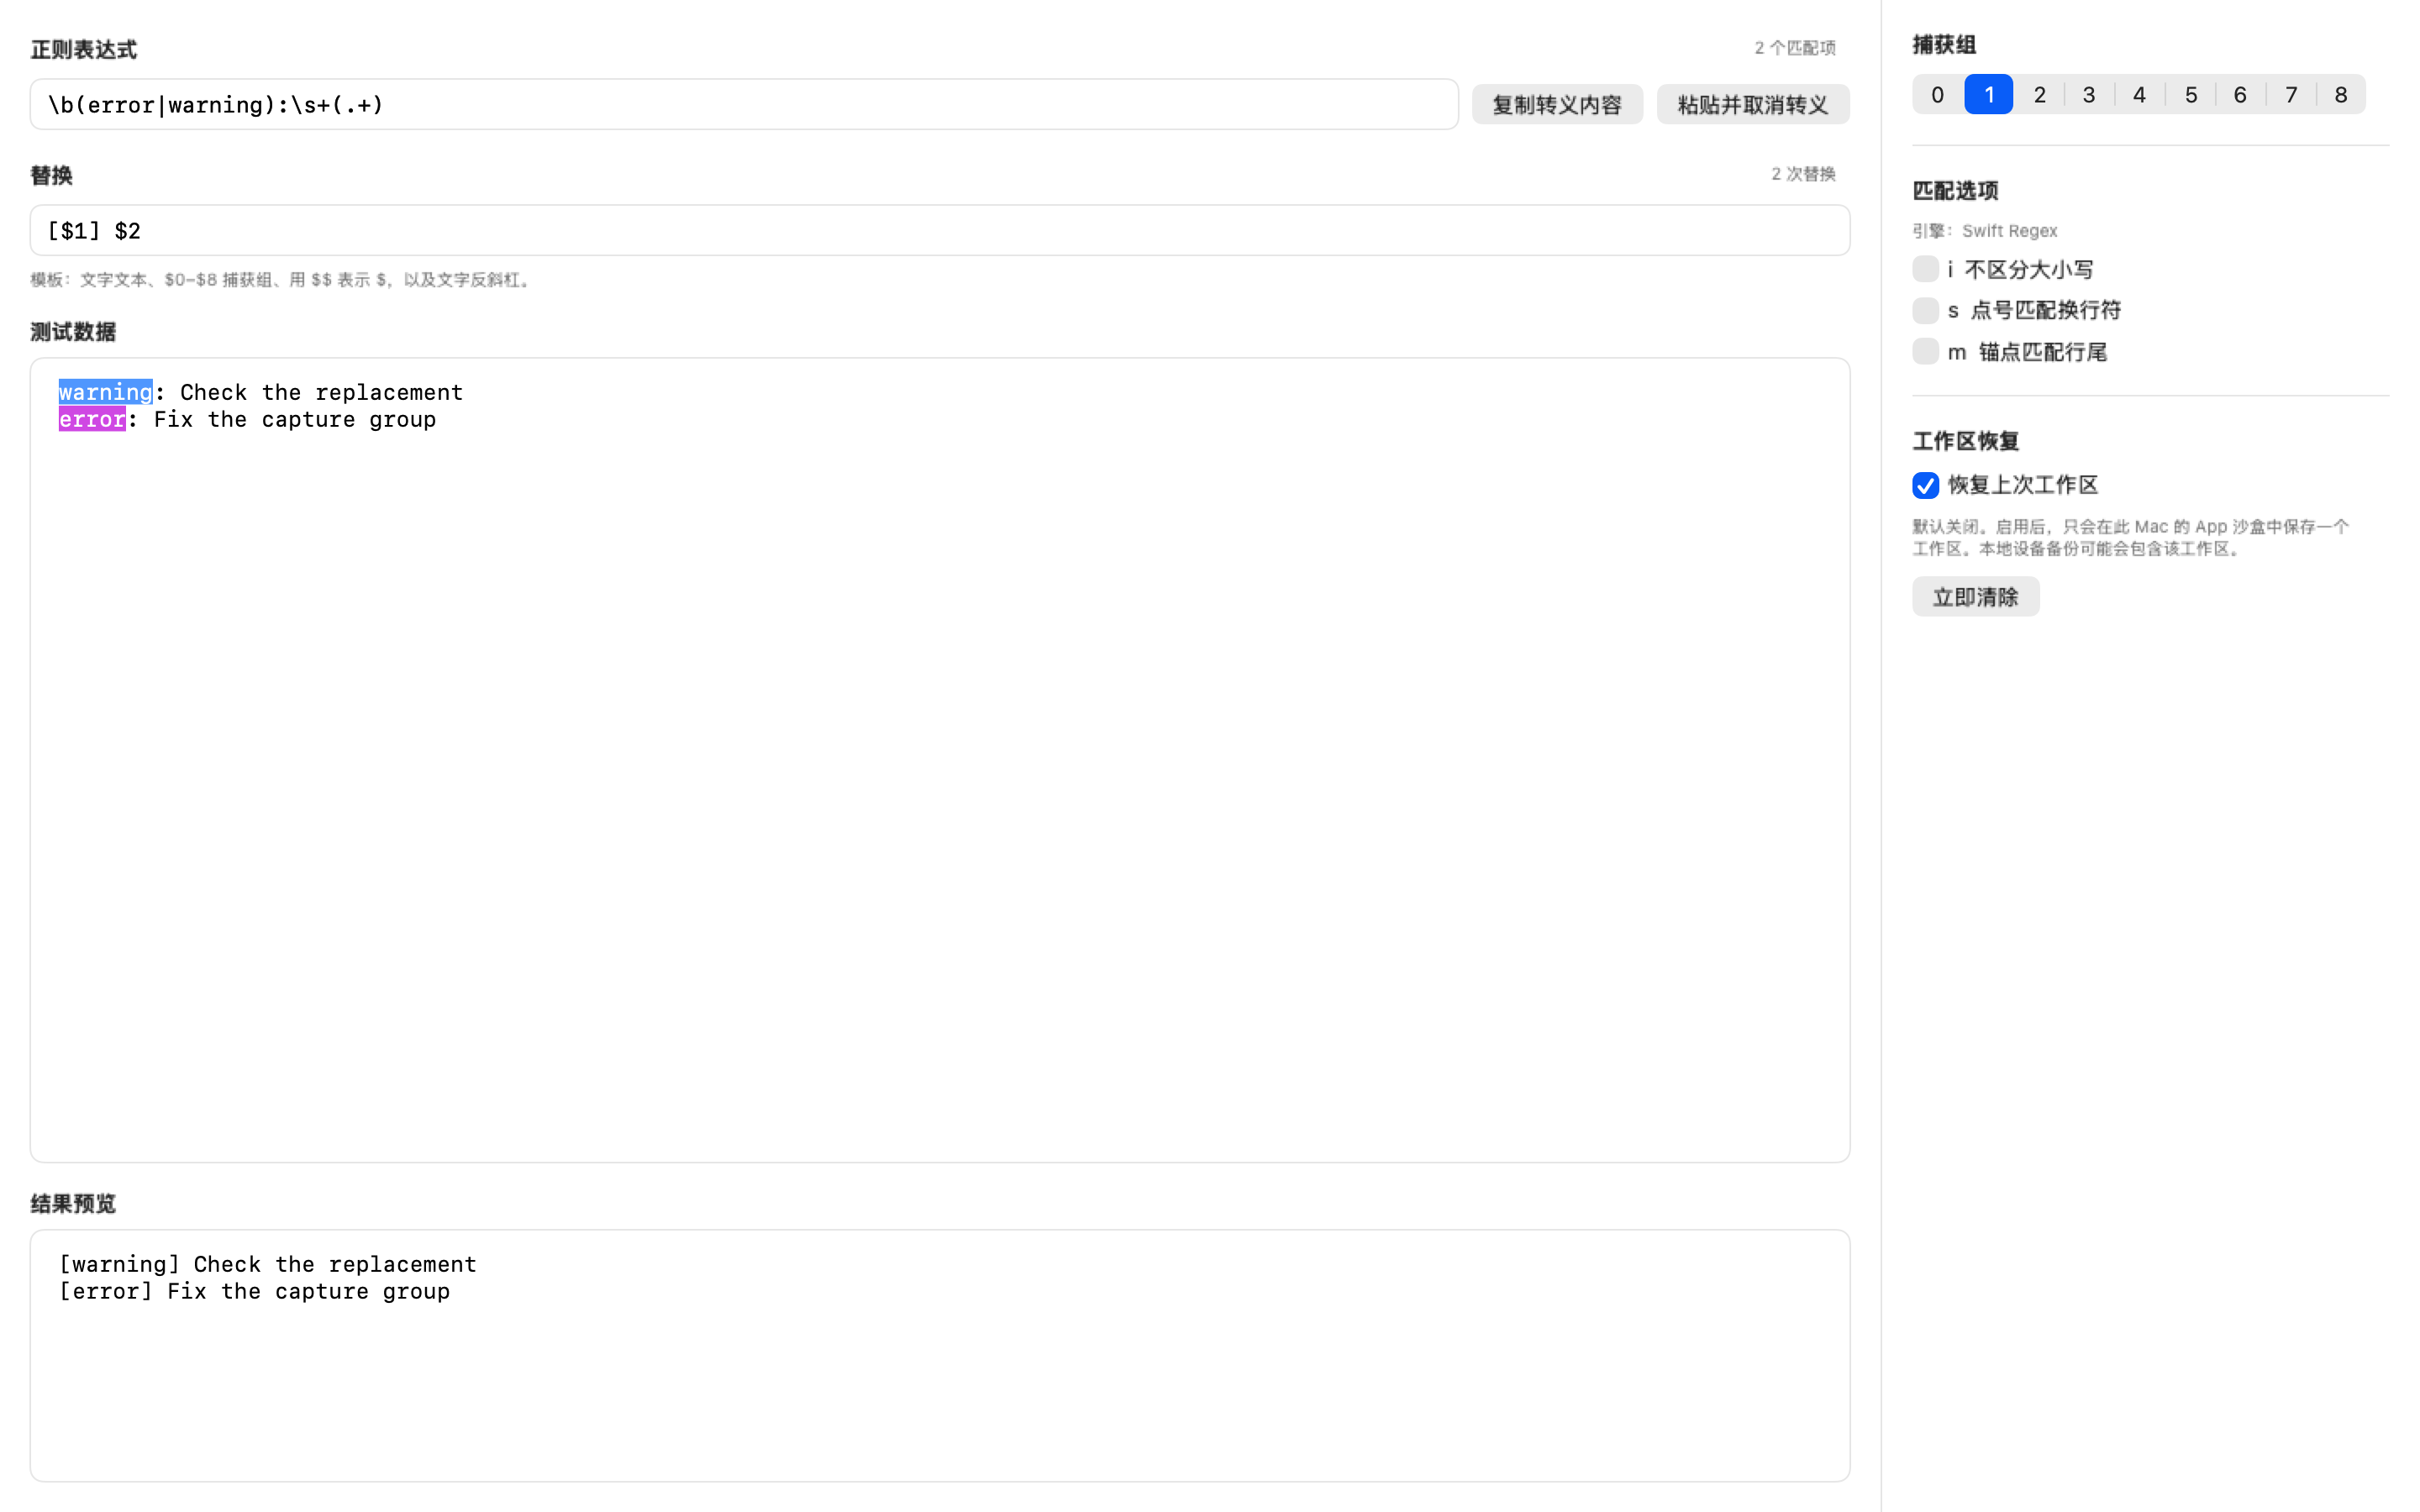Enable the m 锚点匹配行尾 checkbox
2420x1512 pixels.
[x=1925, y=352]
